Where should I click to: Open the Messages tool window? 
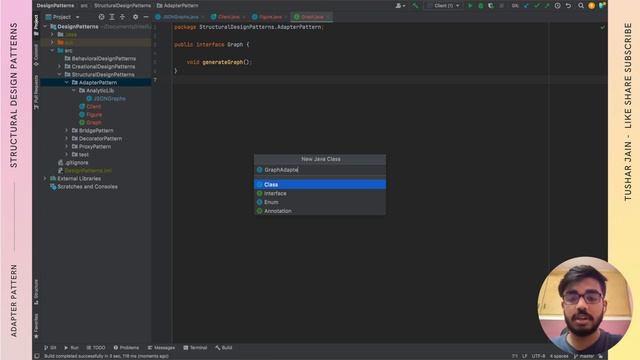161,348
